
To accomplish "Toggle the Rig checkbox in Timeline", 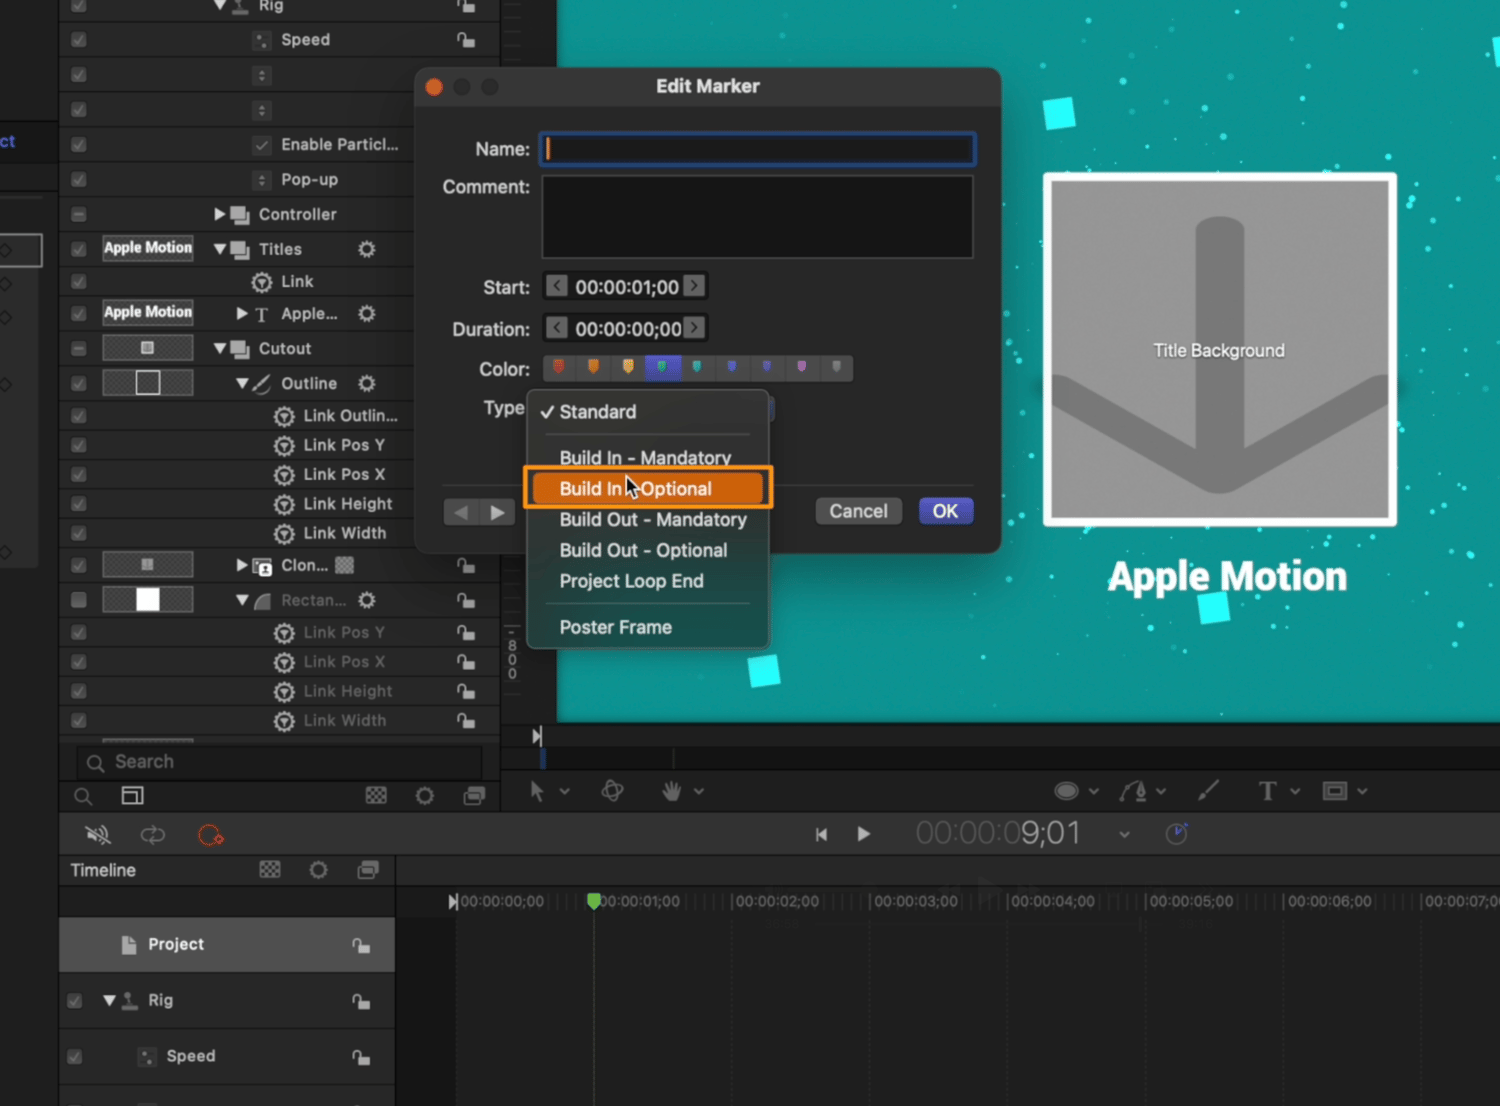I will point(75,1001).
